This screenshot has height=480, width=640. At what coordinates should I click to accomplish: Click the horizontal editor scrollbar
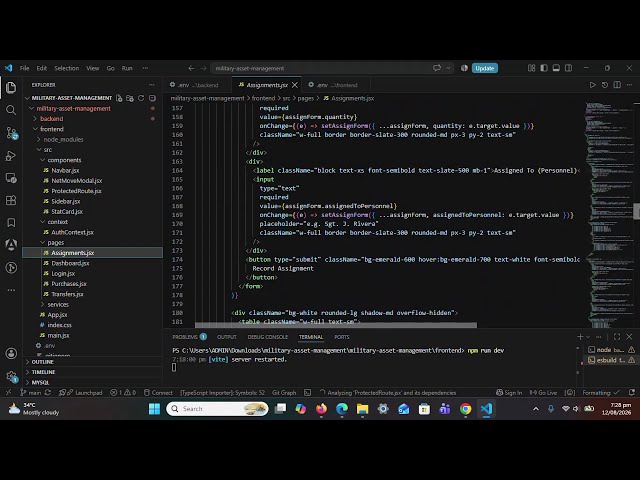(x=336, y=325)
